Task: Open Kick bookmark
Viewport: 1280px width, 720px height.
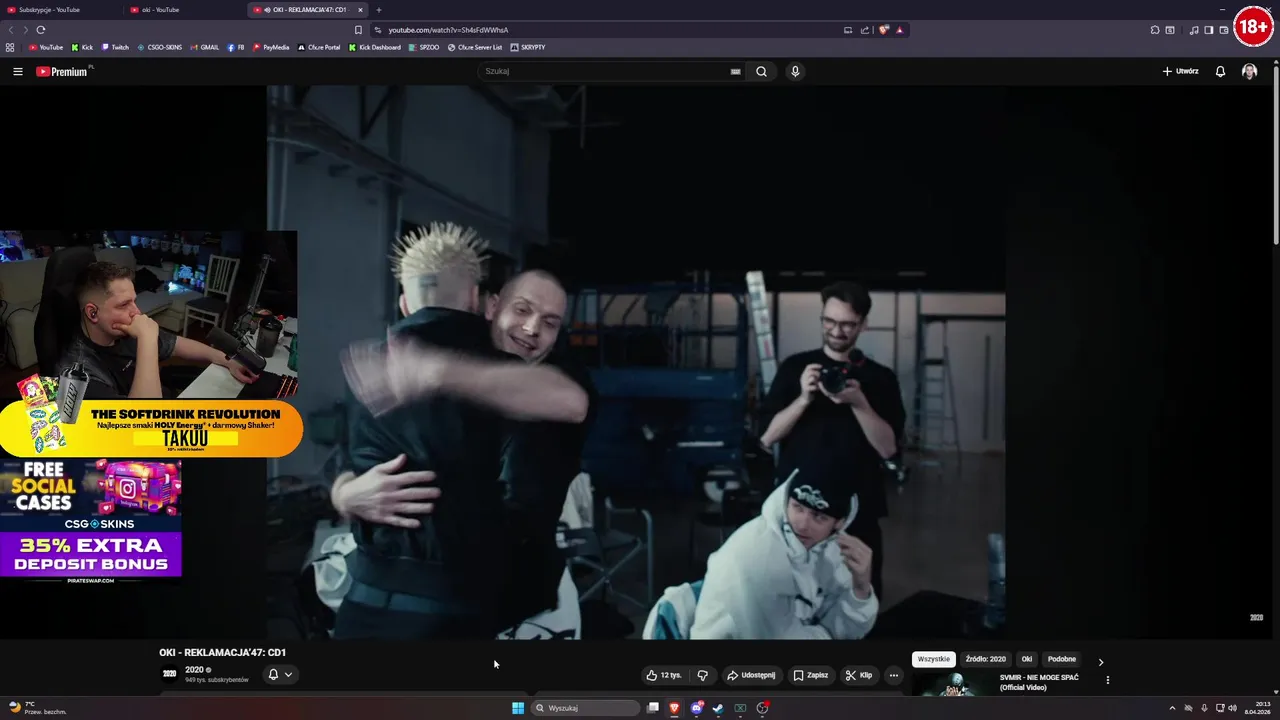Action: point(82,47)
